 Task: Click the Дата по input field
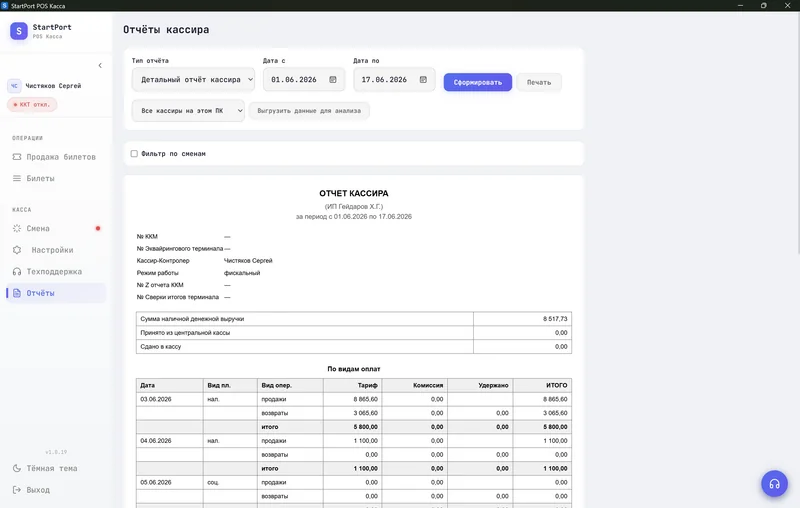point(394,80)
